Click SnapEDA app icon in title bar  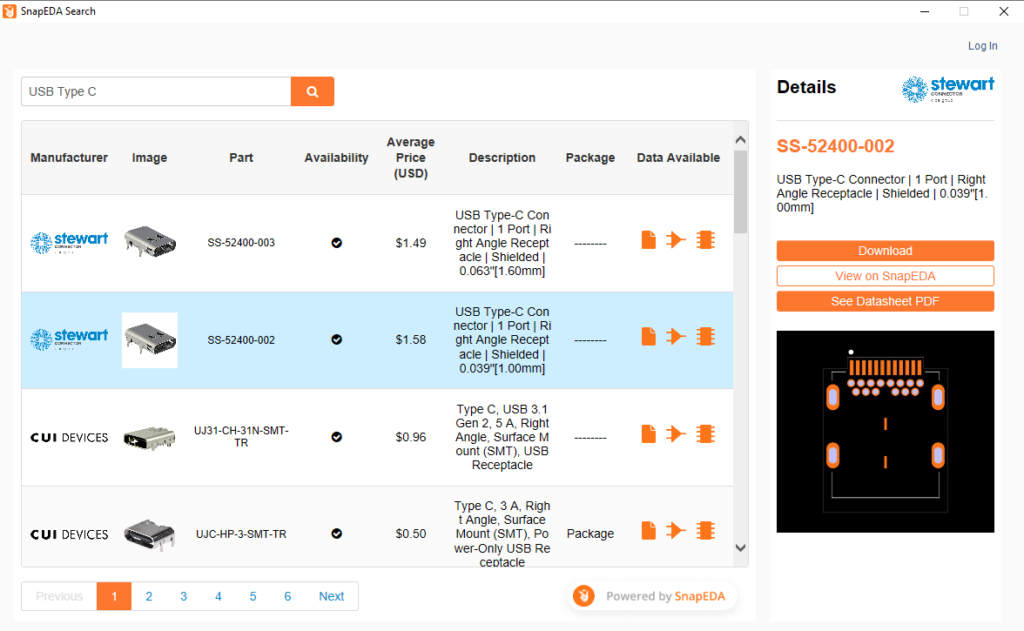point(10,11)
